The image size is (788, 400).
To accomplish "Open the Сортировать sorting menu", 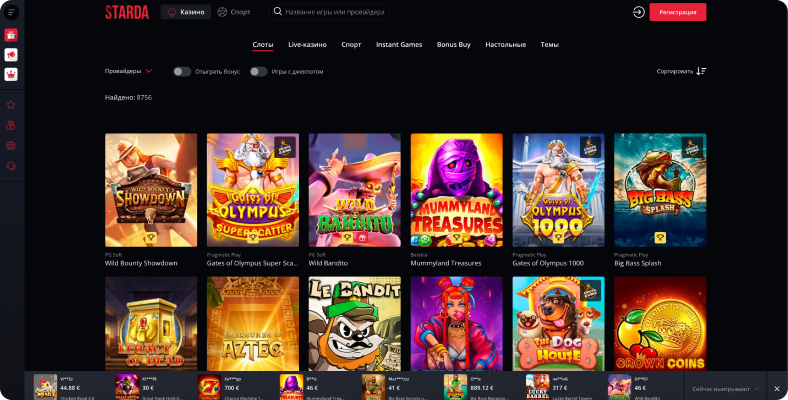I will click(x=675, y=71).
